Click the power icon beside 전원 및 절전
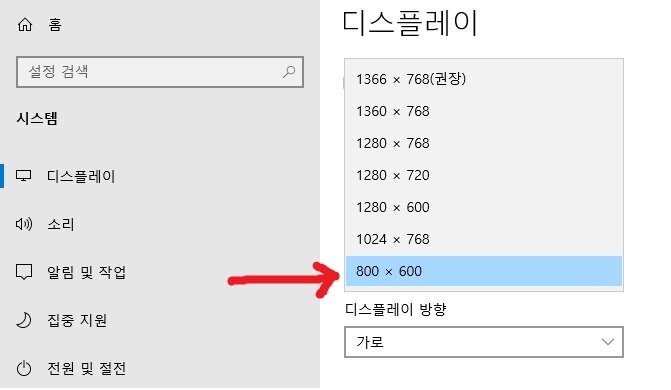Image resolution: width=671 pixels, height=390 pixels. [x=24, y=368]
